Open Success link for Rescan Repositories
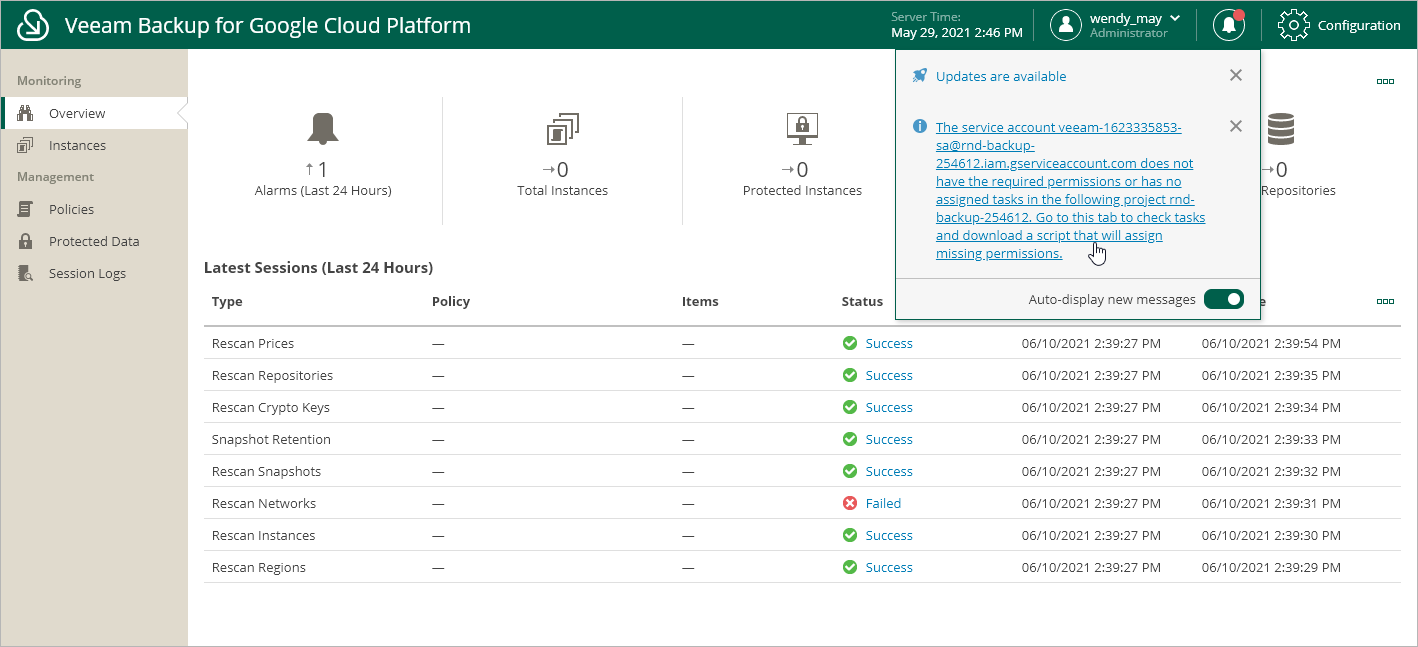The height and width of the screenshot is (647, 1418). click(889, 375)
